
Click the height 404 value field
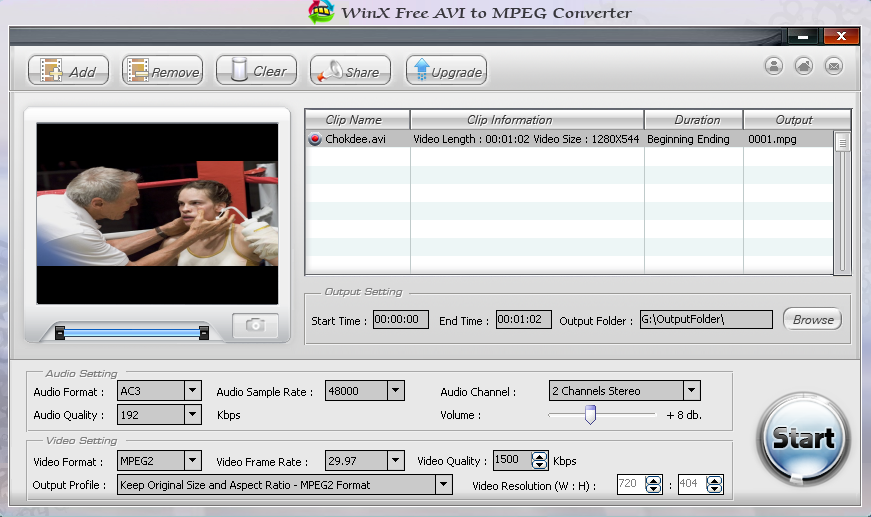coord(692,484)
